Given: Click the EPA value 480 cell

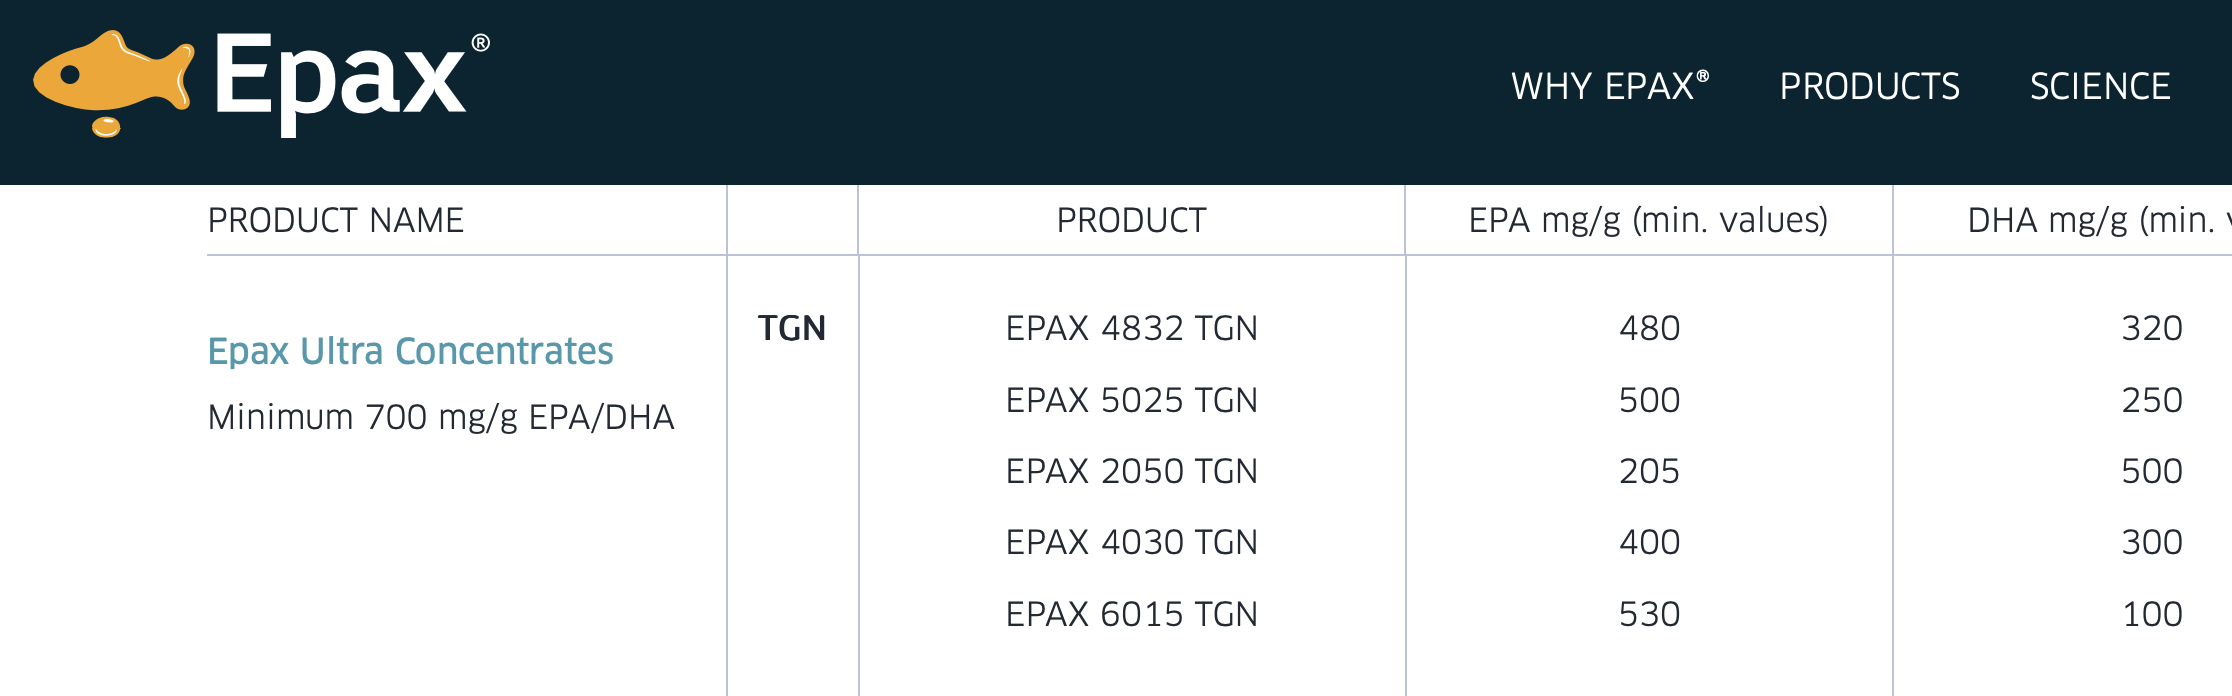Looking at the screenshot, I should click(1649, 328).
